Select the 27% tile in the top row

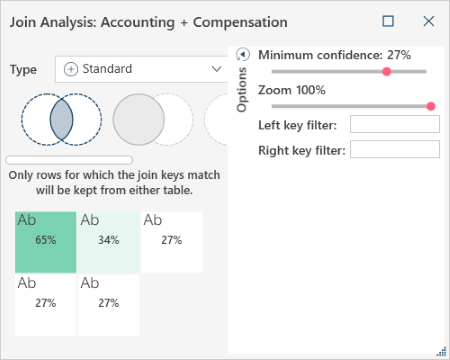171,242
